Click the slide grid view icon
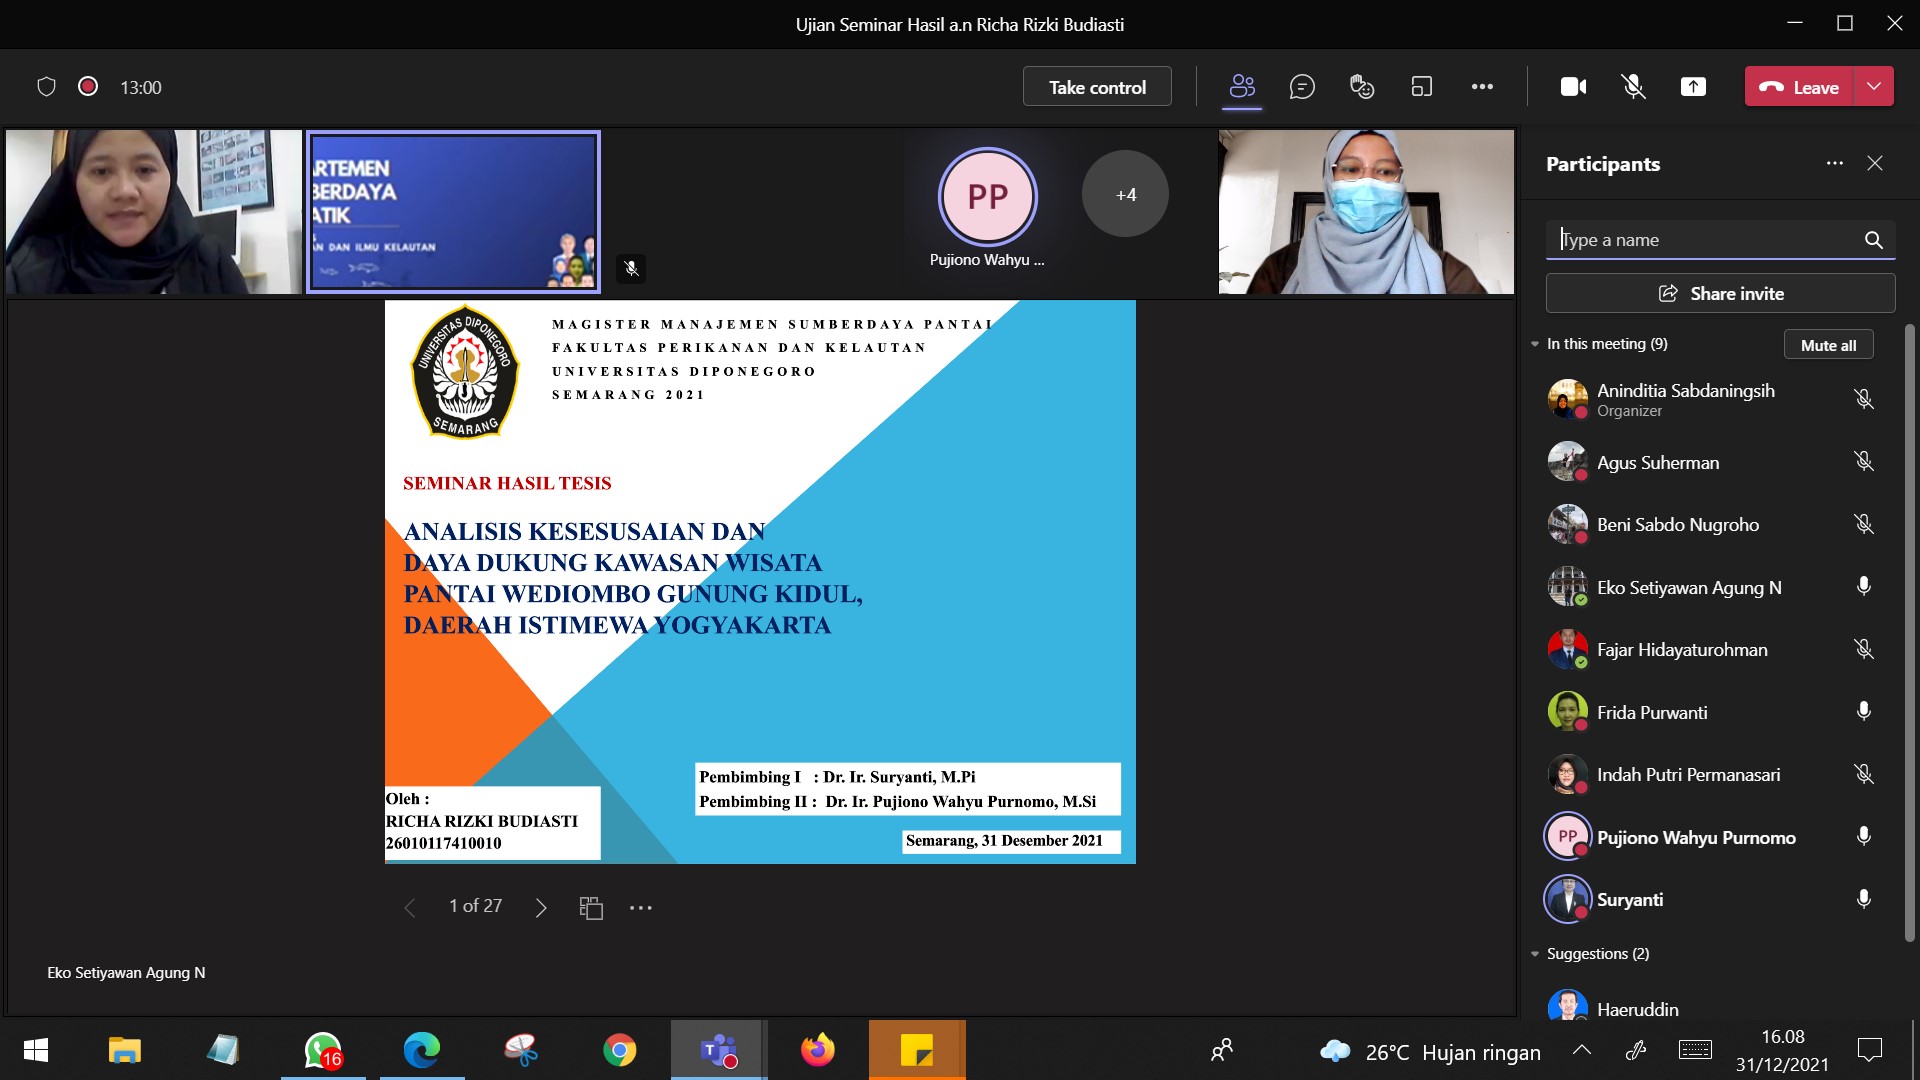Viewport: 1920px width, 1080px height. pos(591,908)
